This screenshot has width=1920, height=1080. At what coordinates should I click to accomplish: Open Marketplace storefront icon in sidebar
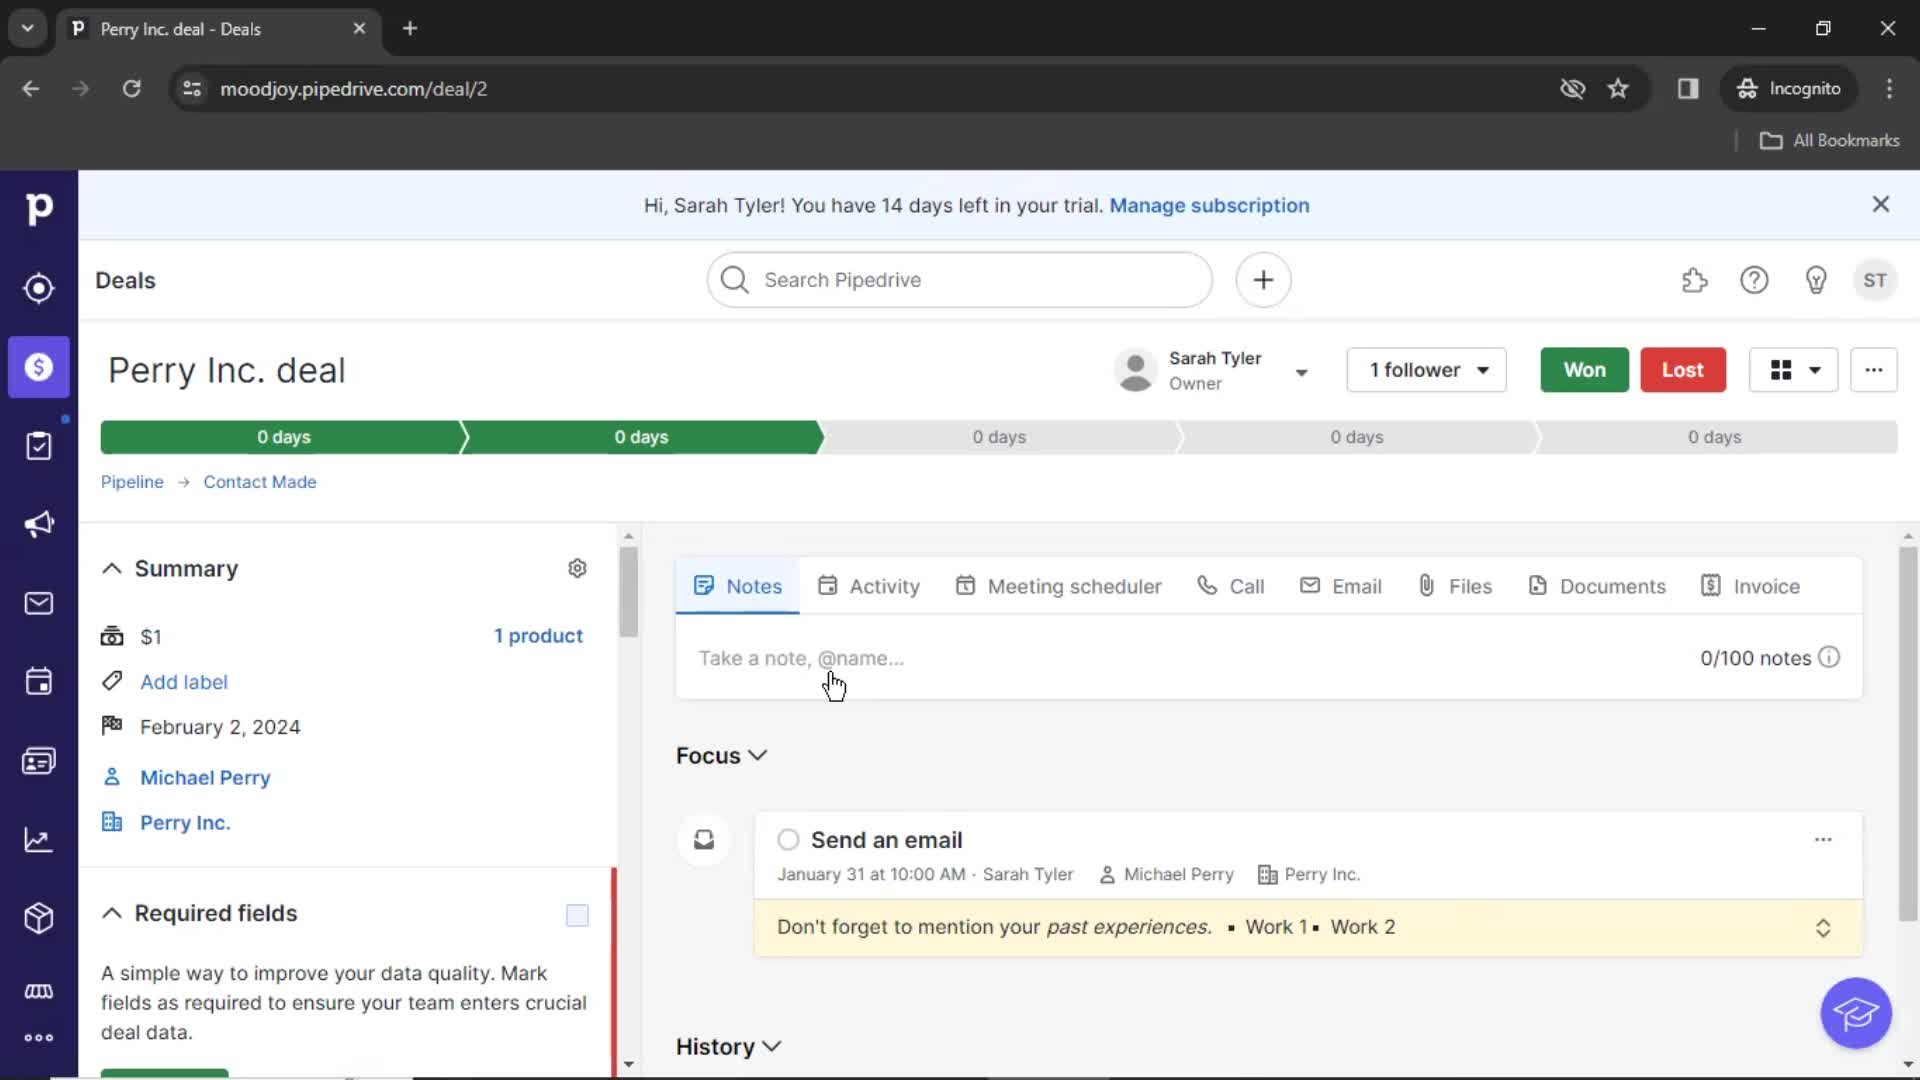pyautogui.click(x=39, y=991)
